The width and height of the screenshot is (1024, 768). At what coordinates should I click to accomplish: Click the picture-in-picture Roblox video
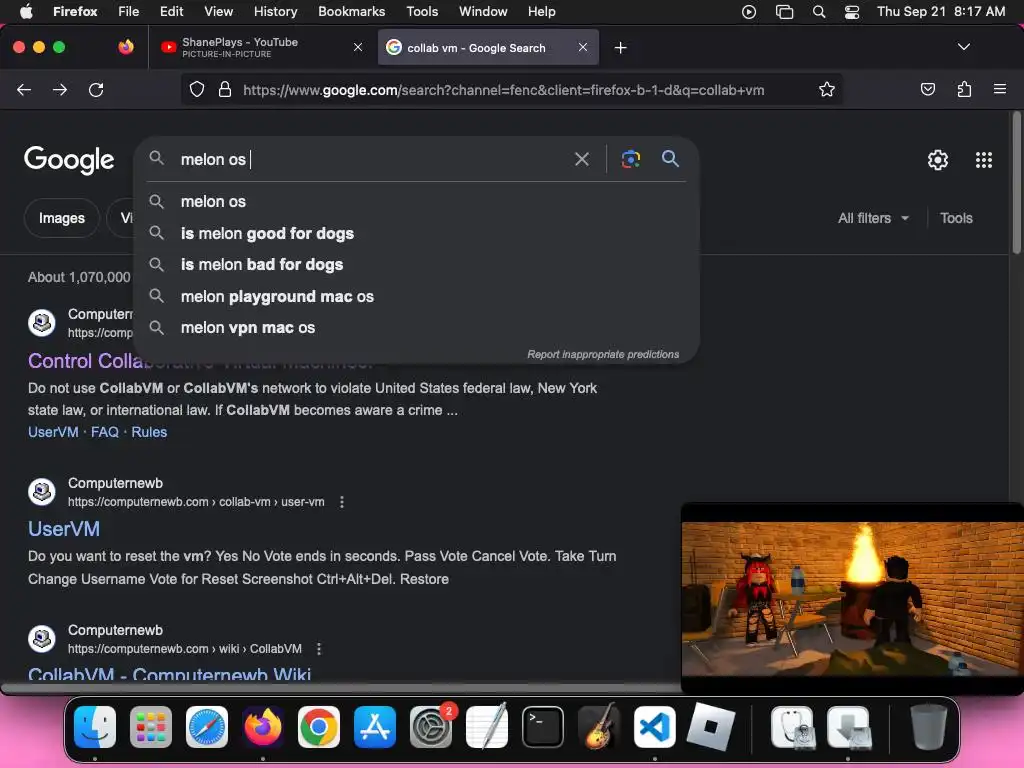point(852,598)
